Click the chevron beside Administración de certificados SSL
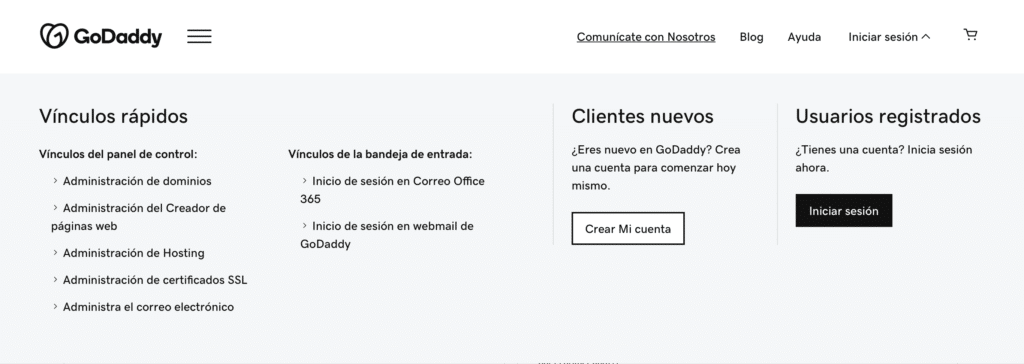 click(x=56, y=279)
